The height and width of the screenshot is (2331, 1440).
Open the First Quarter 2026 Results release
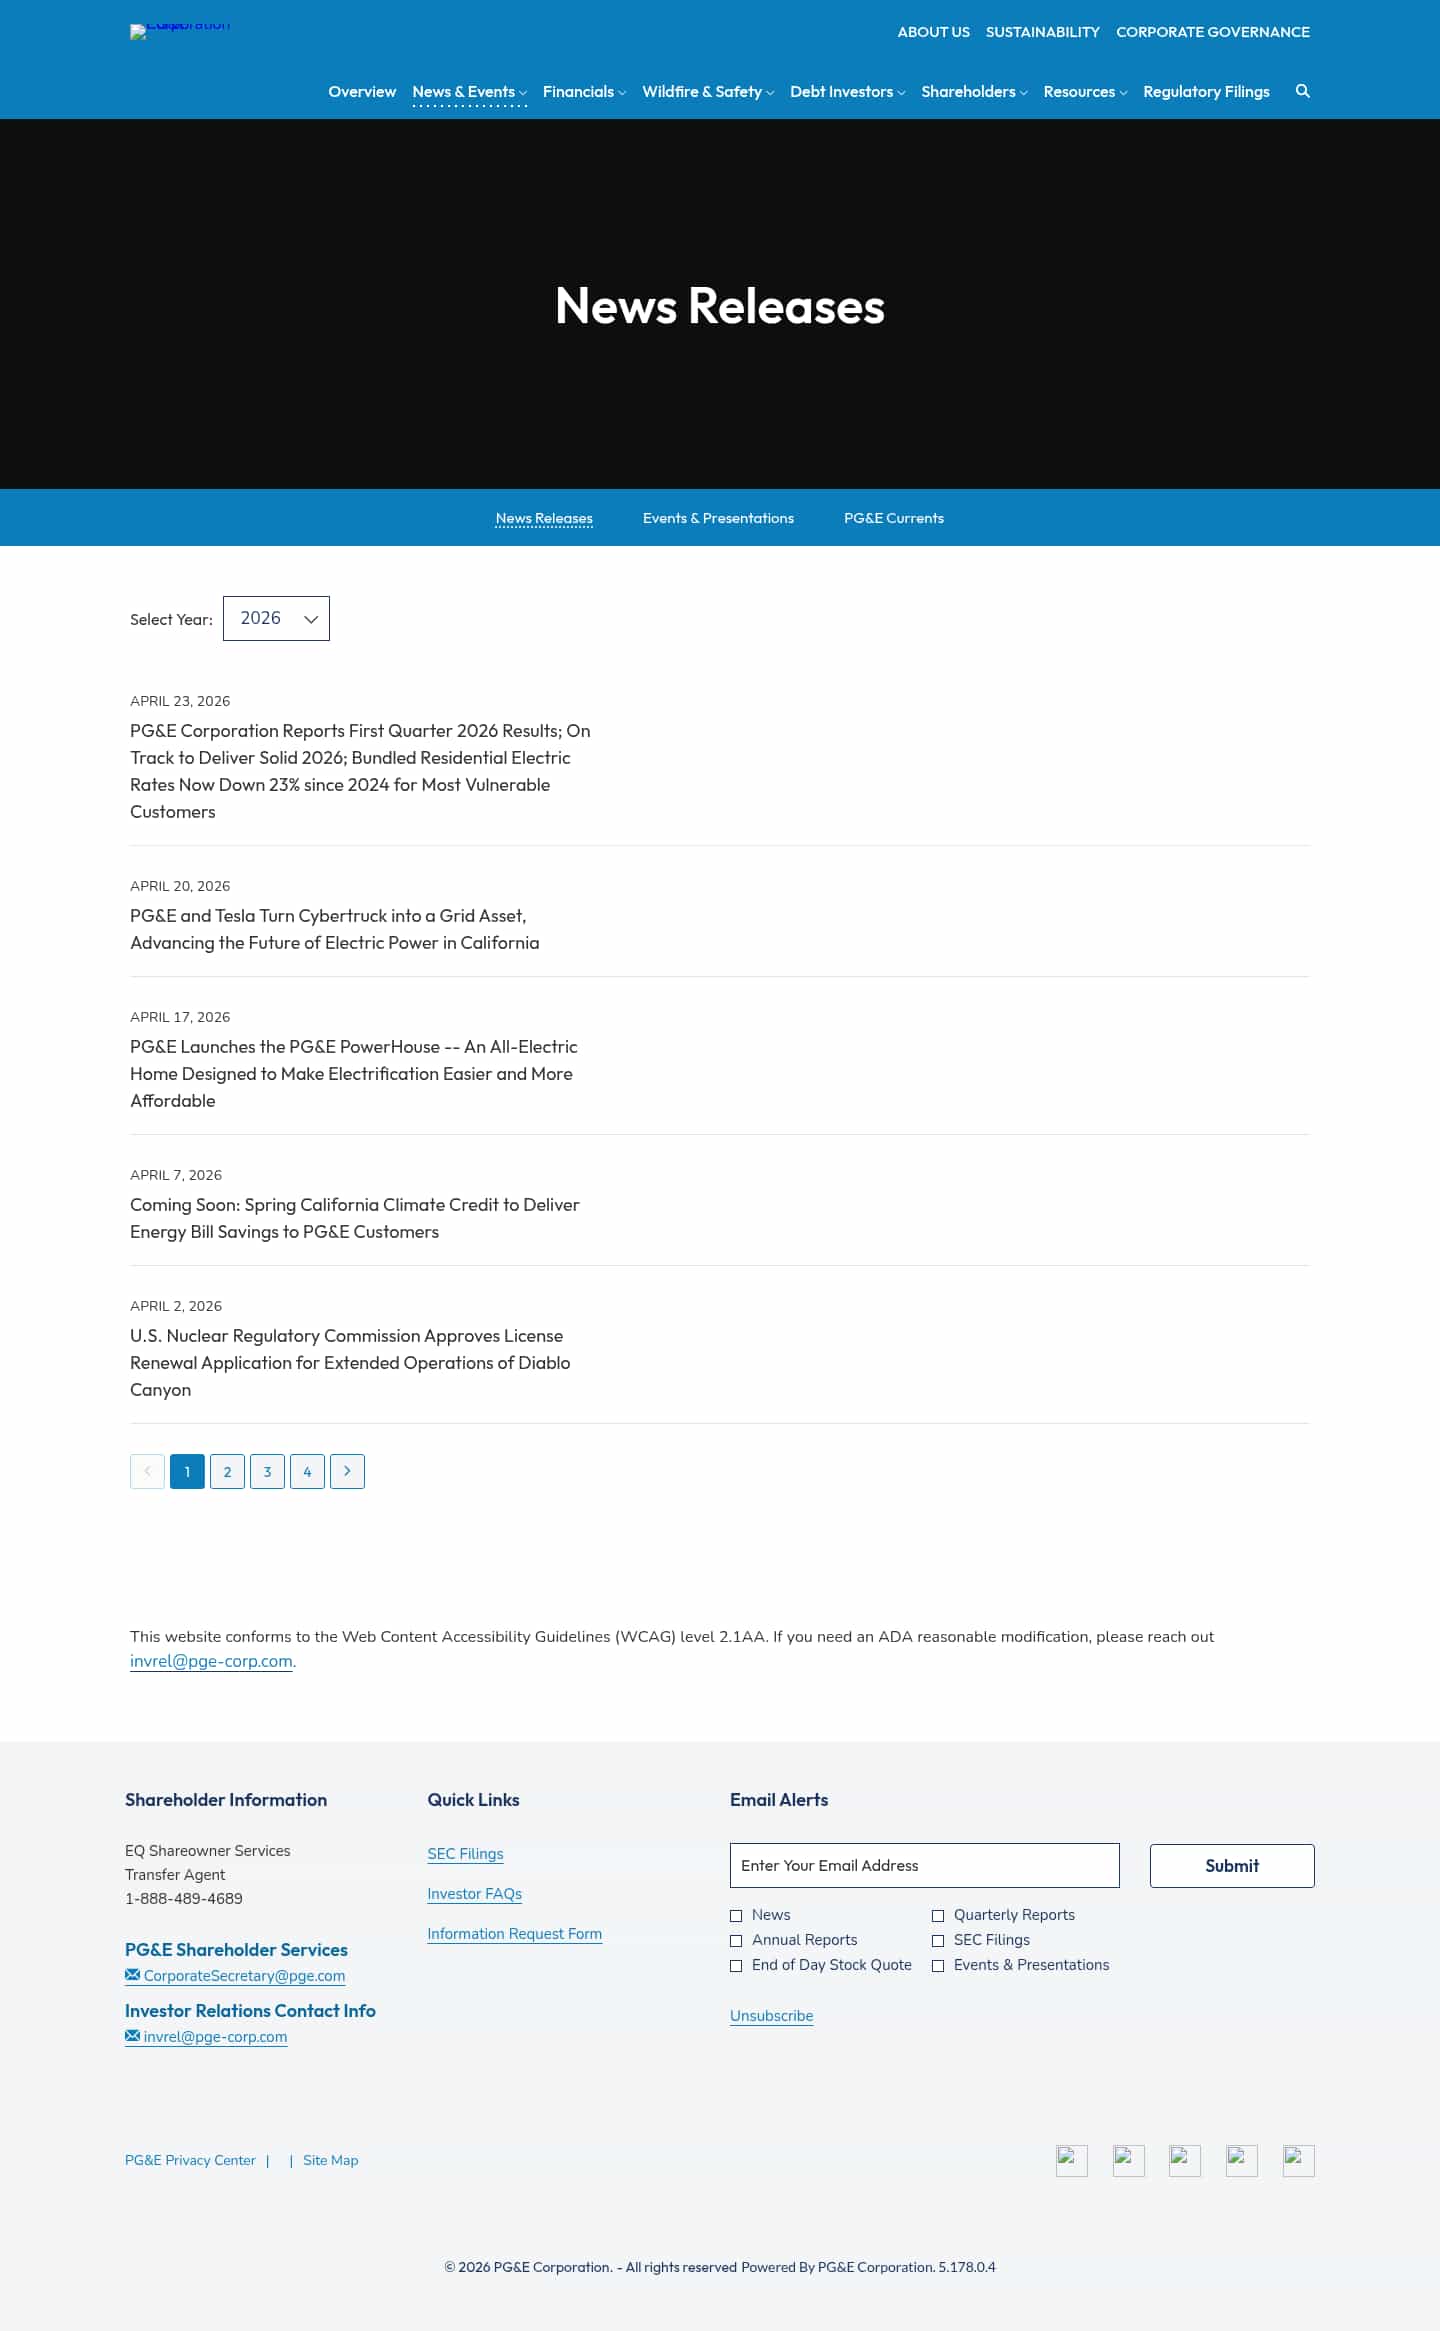[360, 771]
